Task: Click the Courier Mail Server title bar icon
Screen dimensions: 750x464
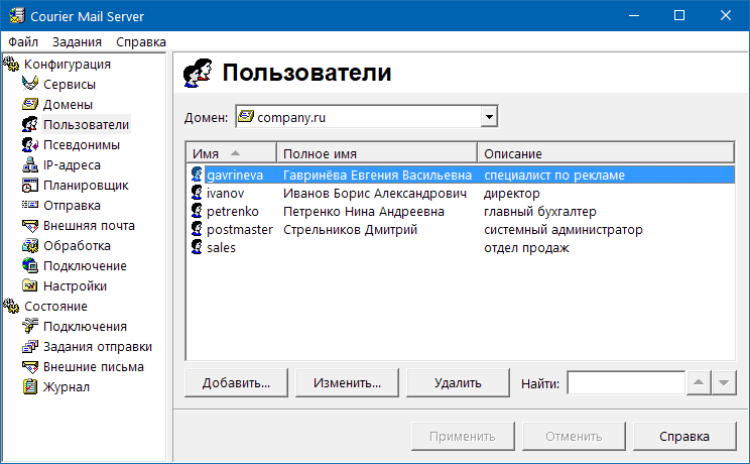Action: point(17,15)
